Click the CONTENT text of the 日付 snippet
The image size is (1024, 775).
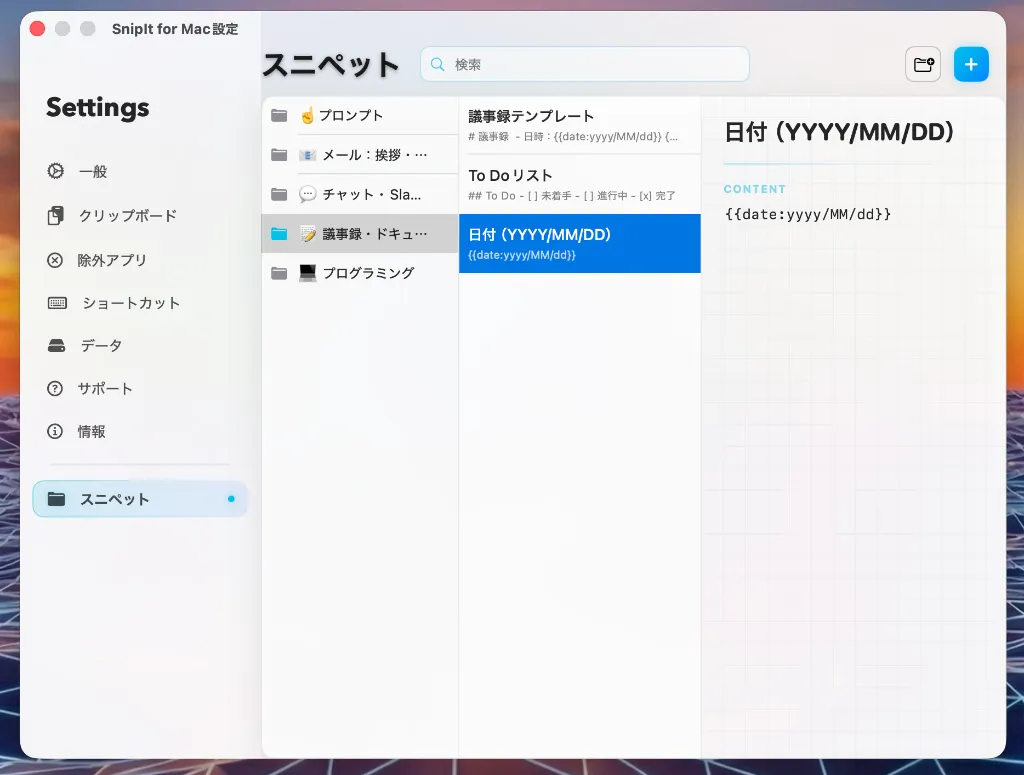tap(755, 189)
